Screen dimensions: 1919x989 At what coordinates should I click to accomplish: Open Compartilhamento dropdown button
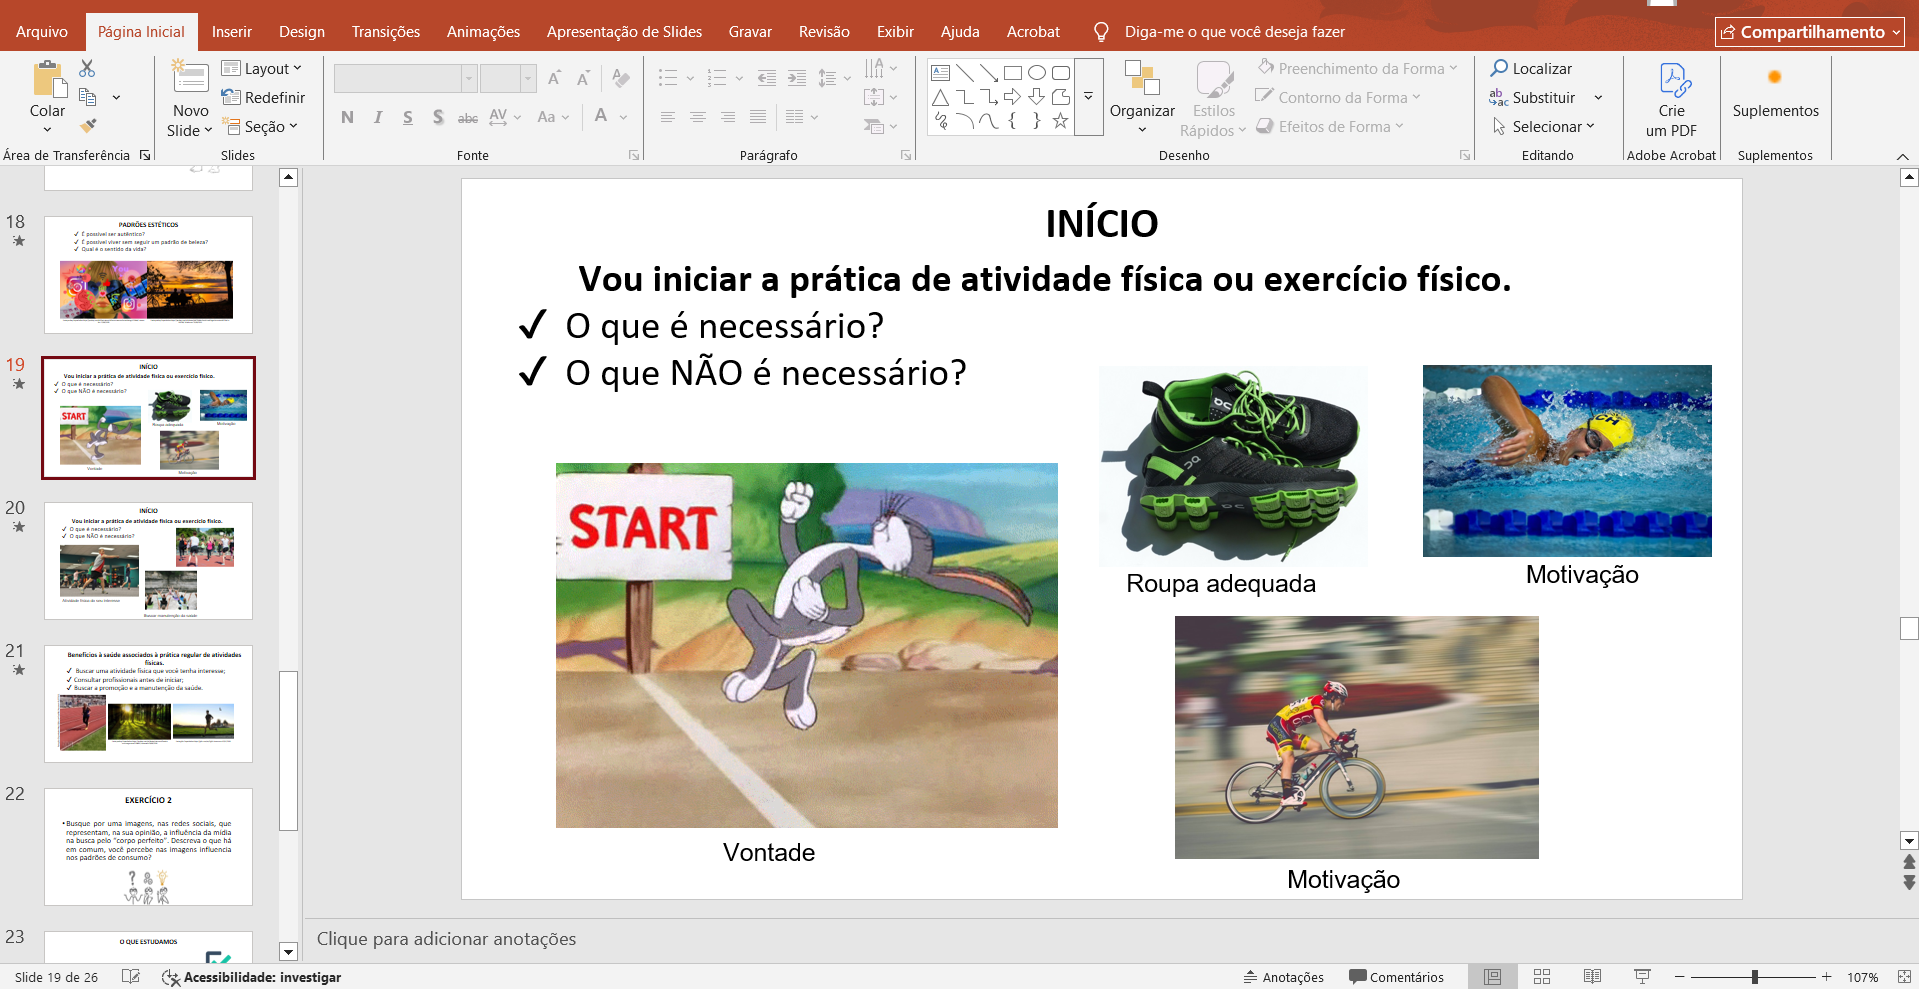[x=1810, y=32]
